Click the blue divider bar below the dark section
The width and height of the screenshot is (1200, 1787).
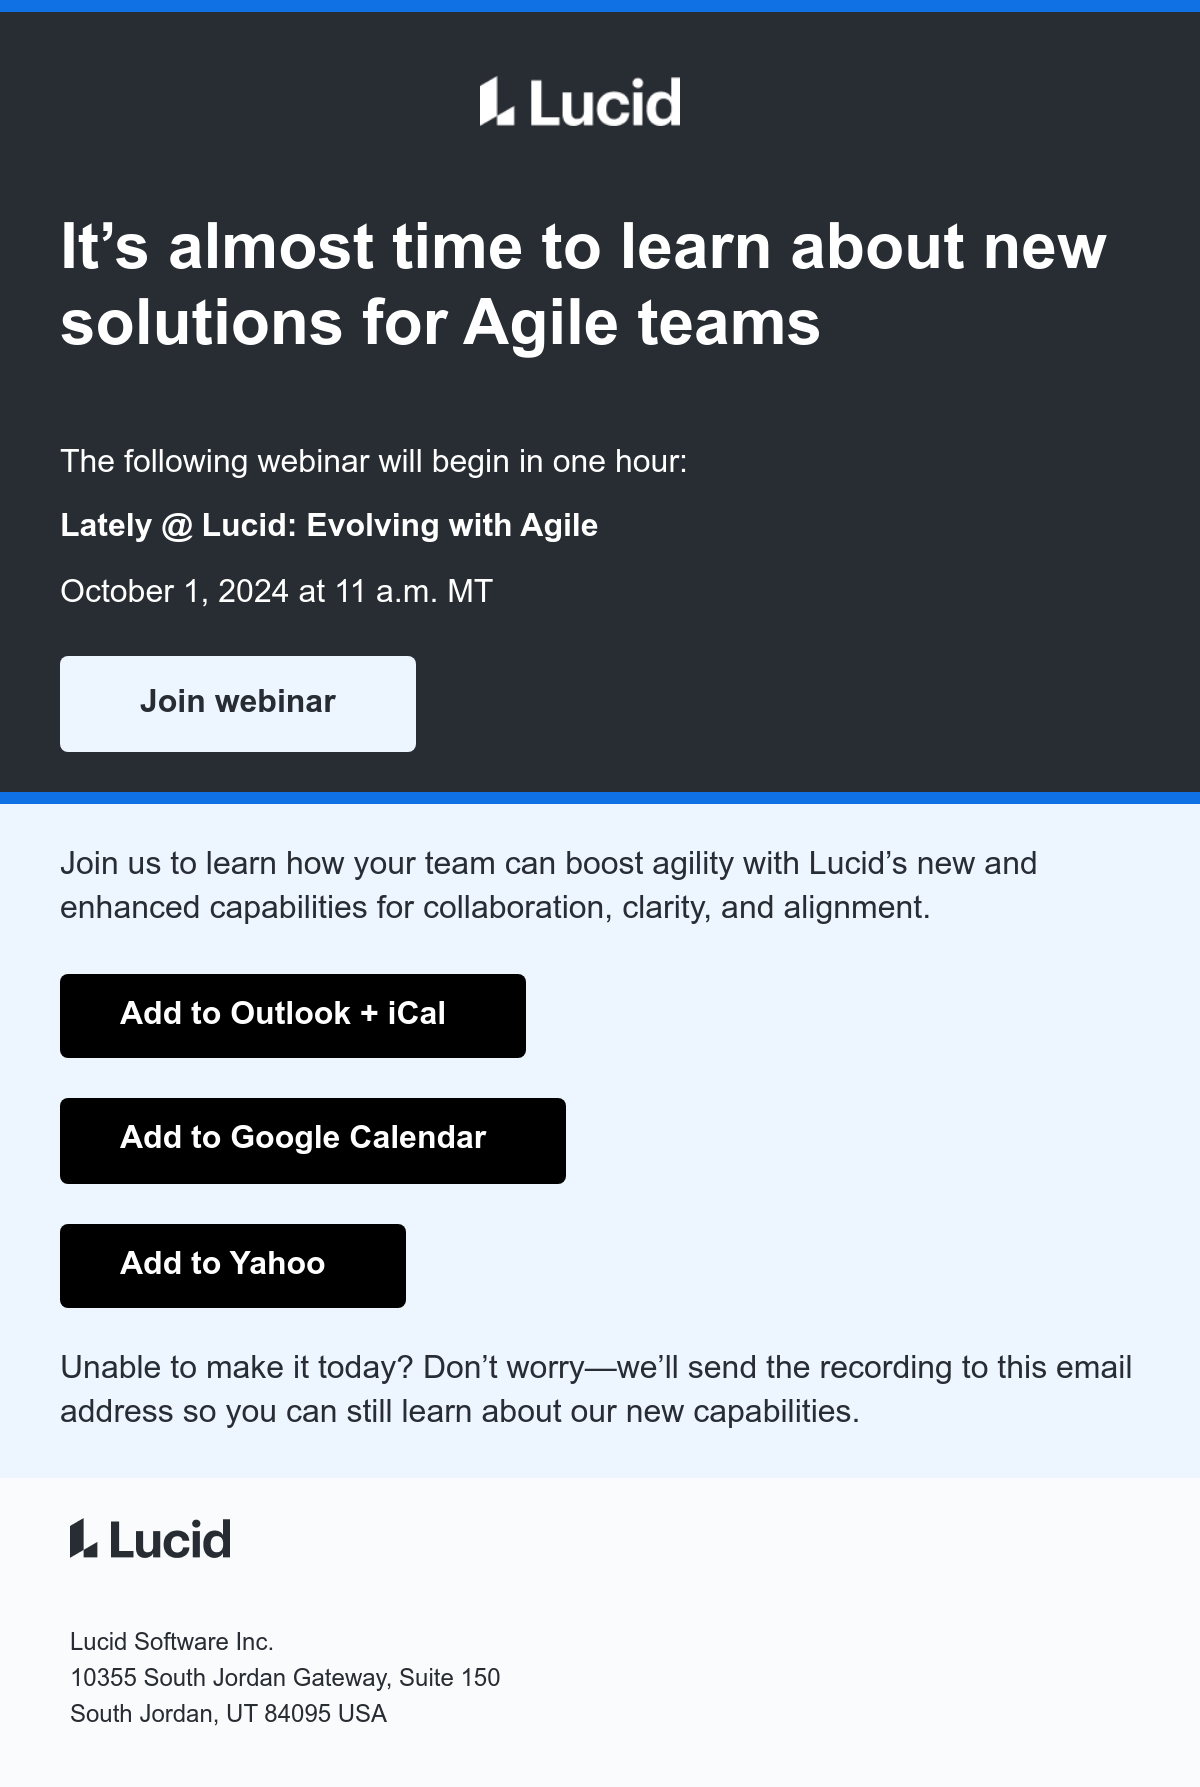tap(600, 798)
